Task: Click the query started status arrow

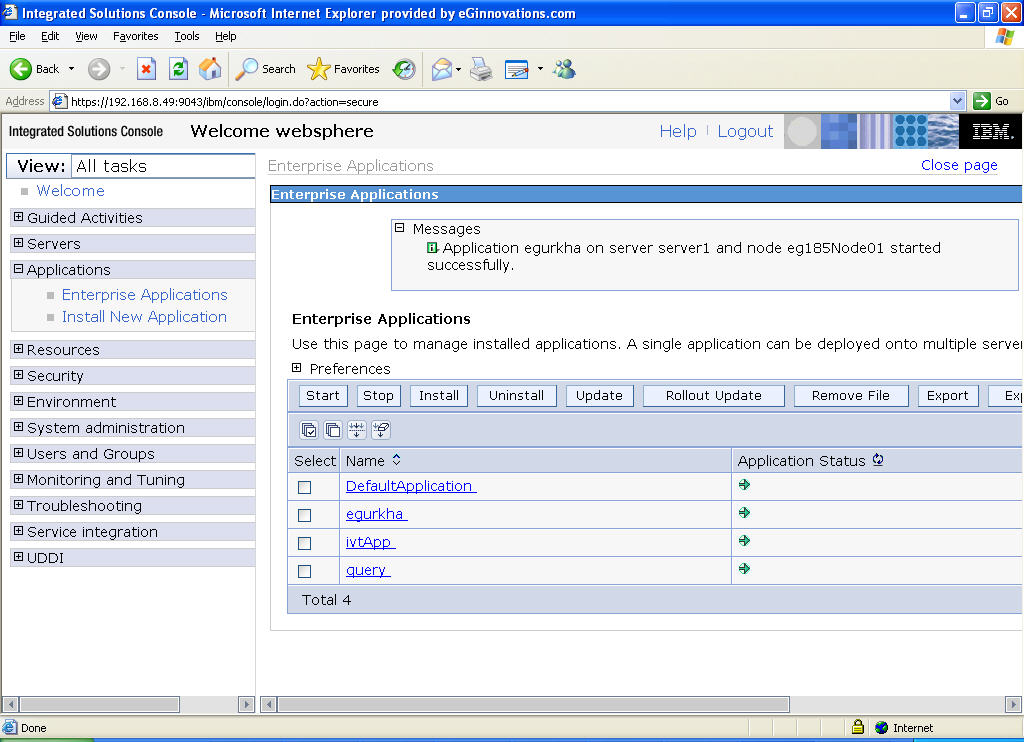Action: pos(744,569)
